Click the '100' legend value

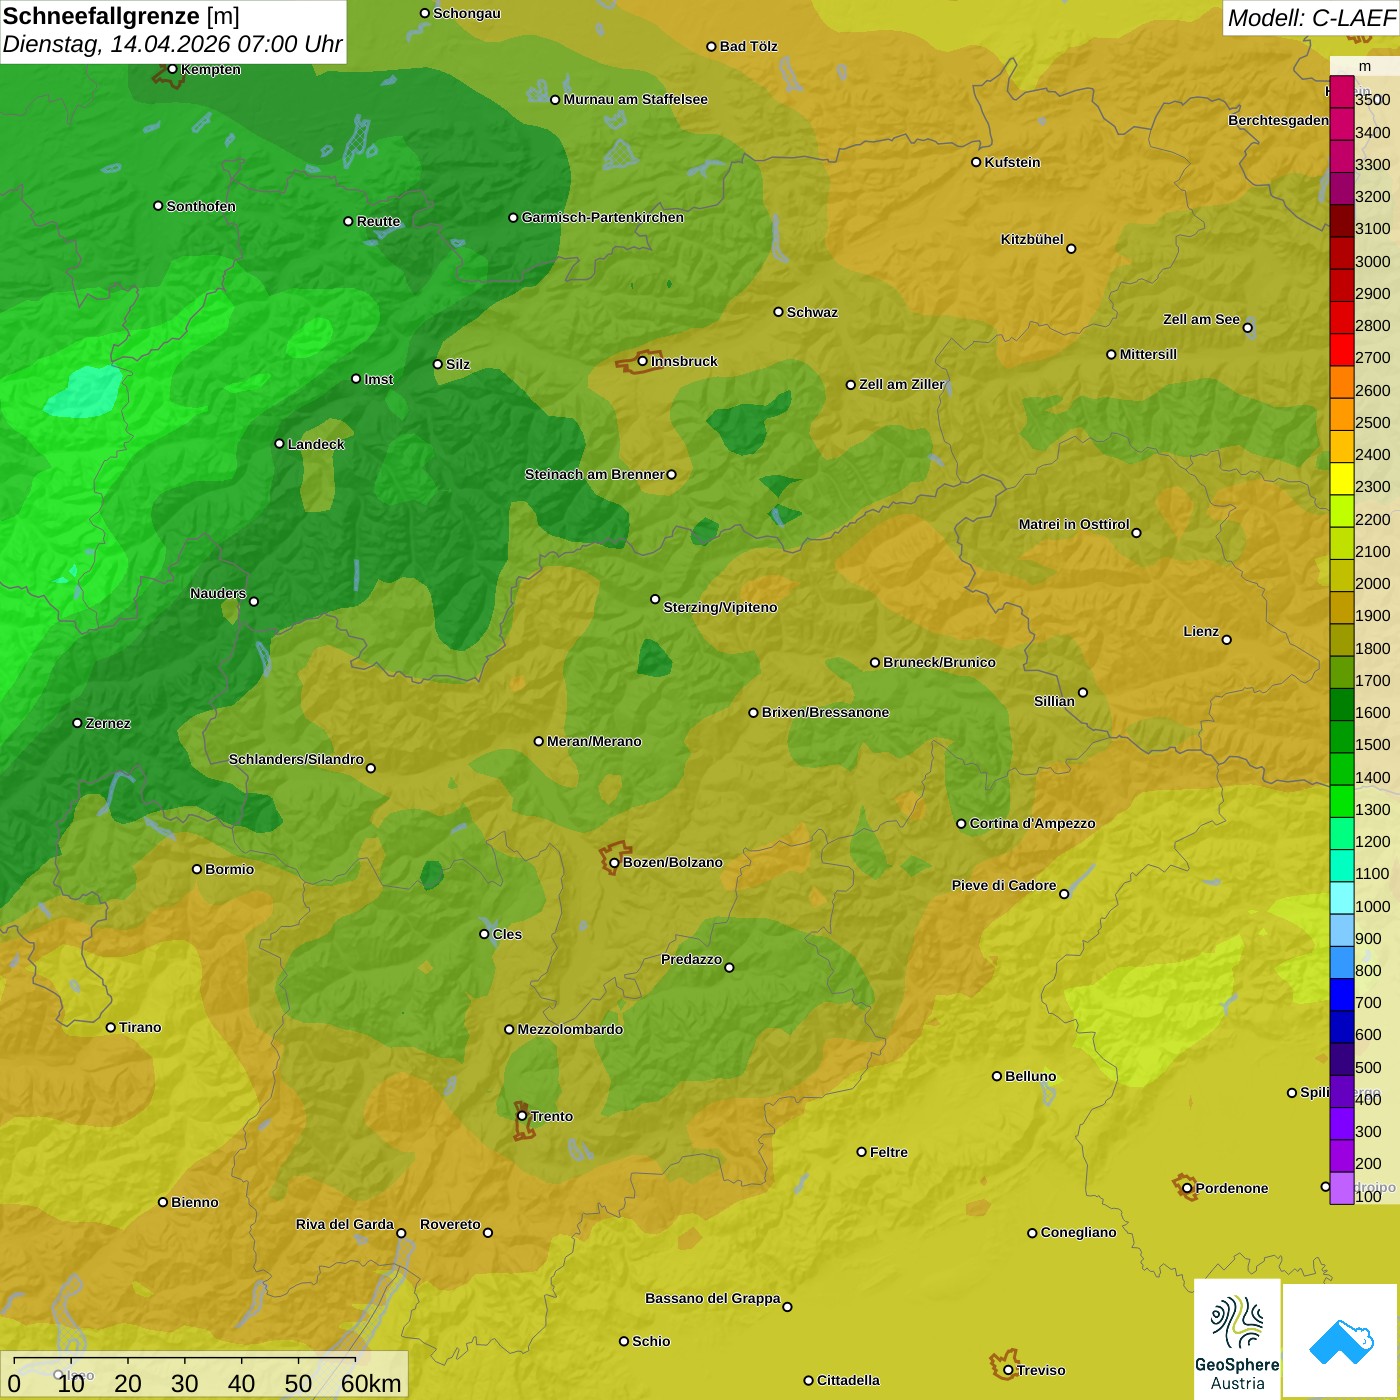(1369, 1196)
